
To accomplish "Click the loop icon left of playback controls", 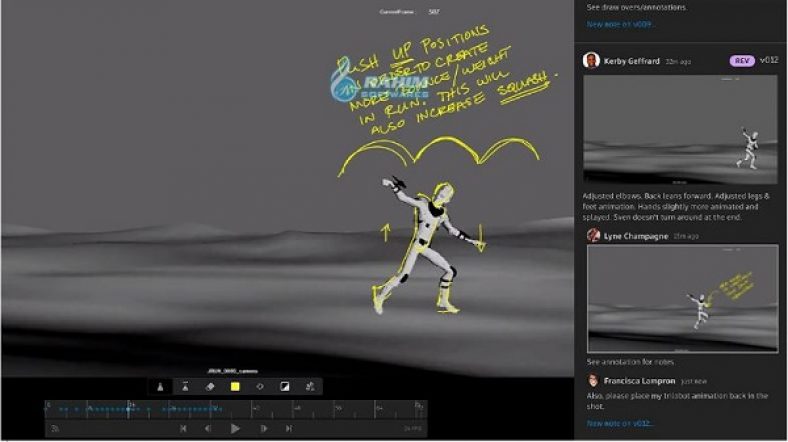I will [55, 428].
